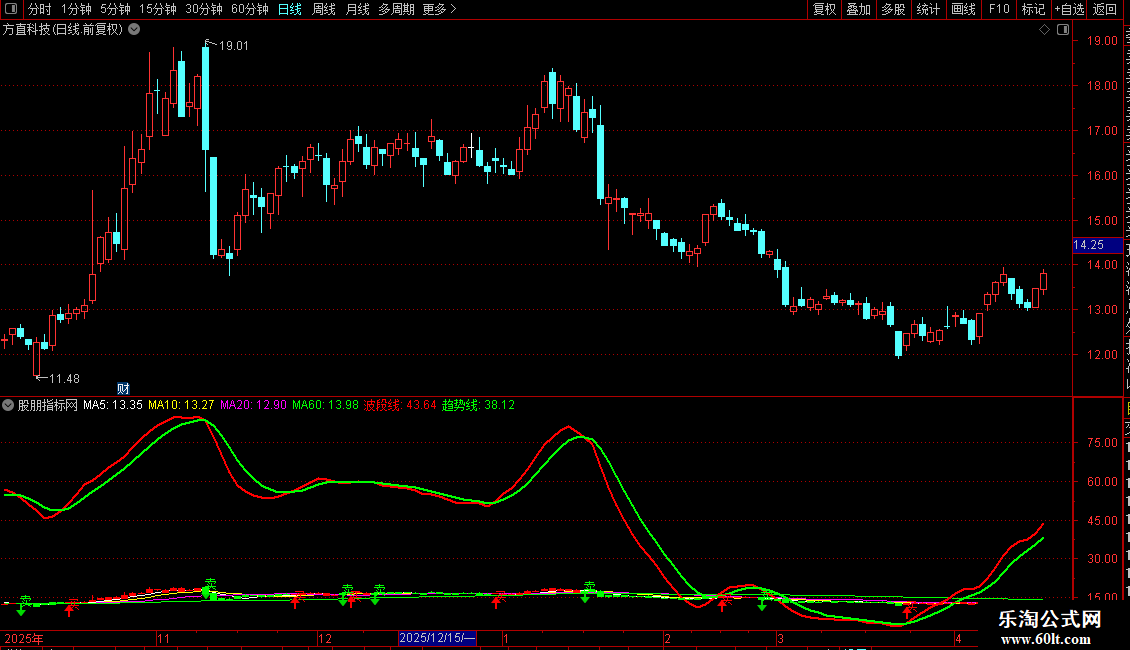Select the 波段线: 43.64 readout
1130x650 pixels.
pyautogui.click(x=400, y=405)
